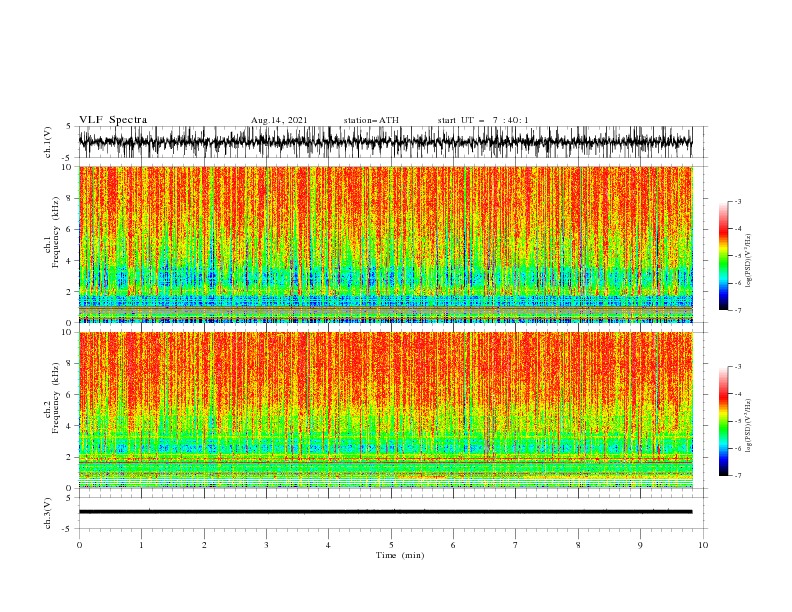Click the ch.1 spectrogram color bar
Viewport: 792px width, 612px height.
pyautogui.click(x=723, y=256)
